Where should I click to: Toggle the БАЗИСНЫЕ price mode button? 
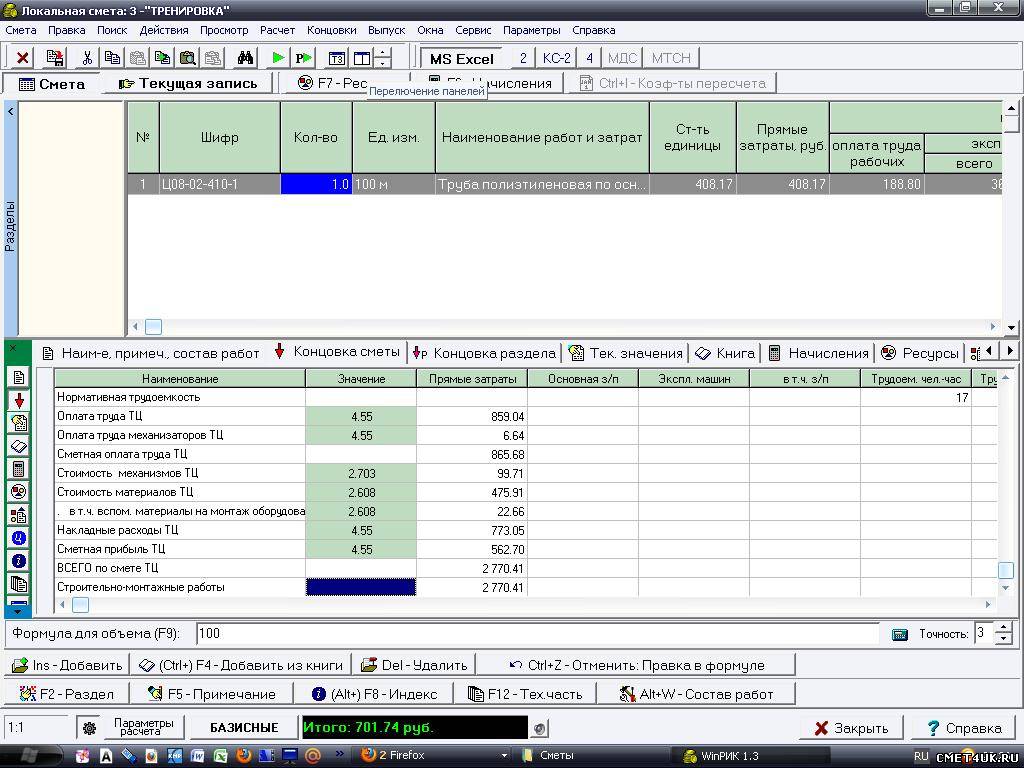coord(244,728)
